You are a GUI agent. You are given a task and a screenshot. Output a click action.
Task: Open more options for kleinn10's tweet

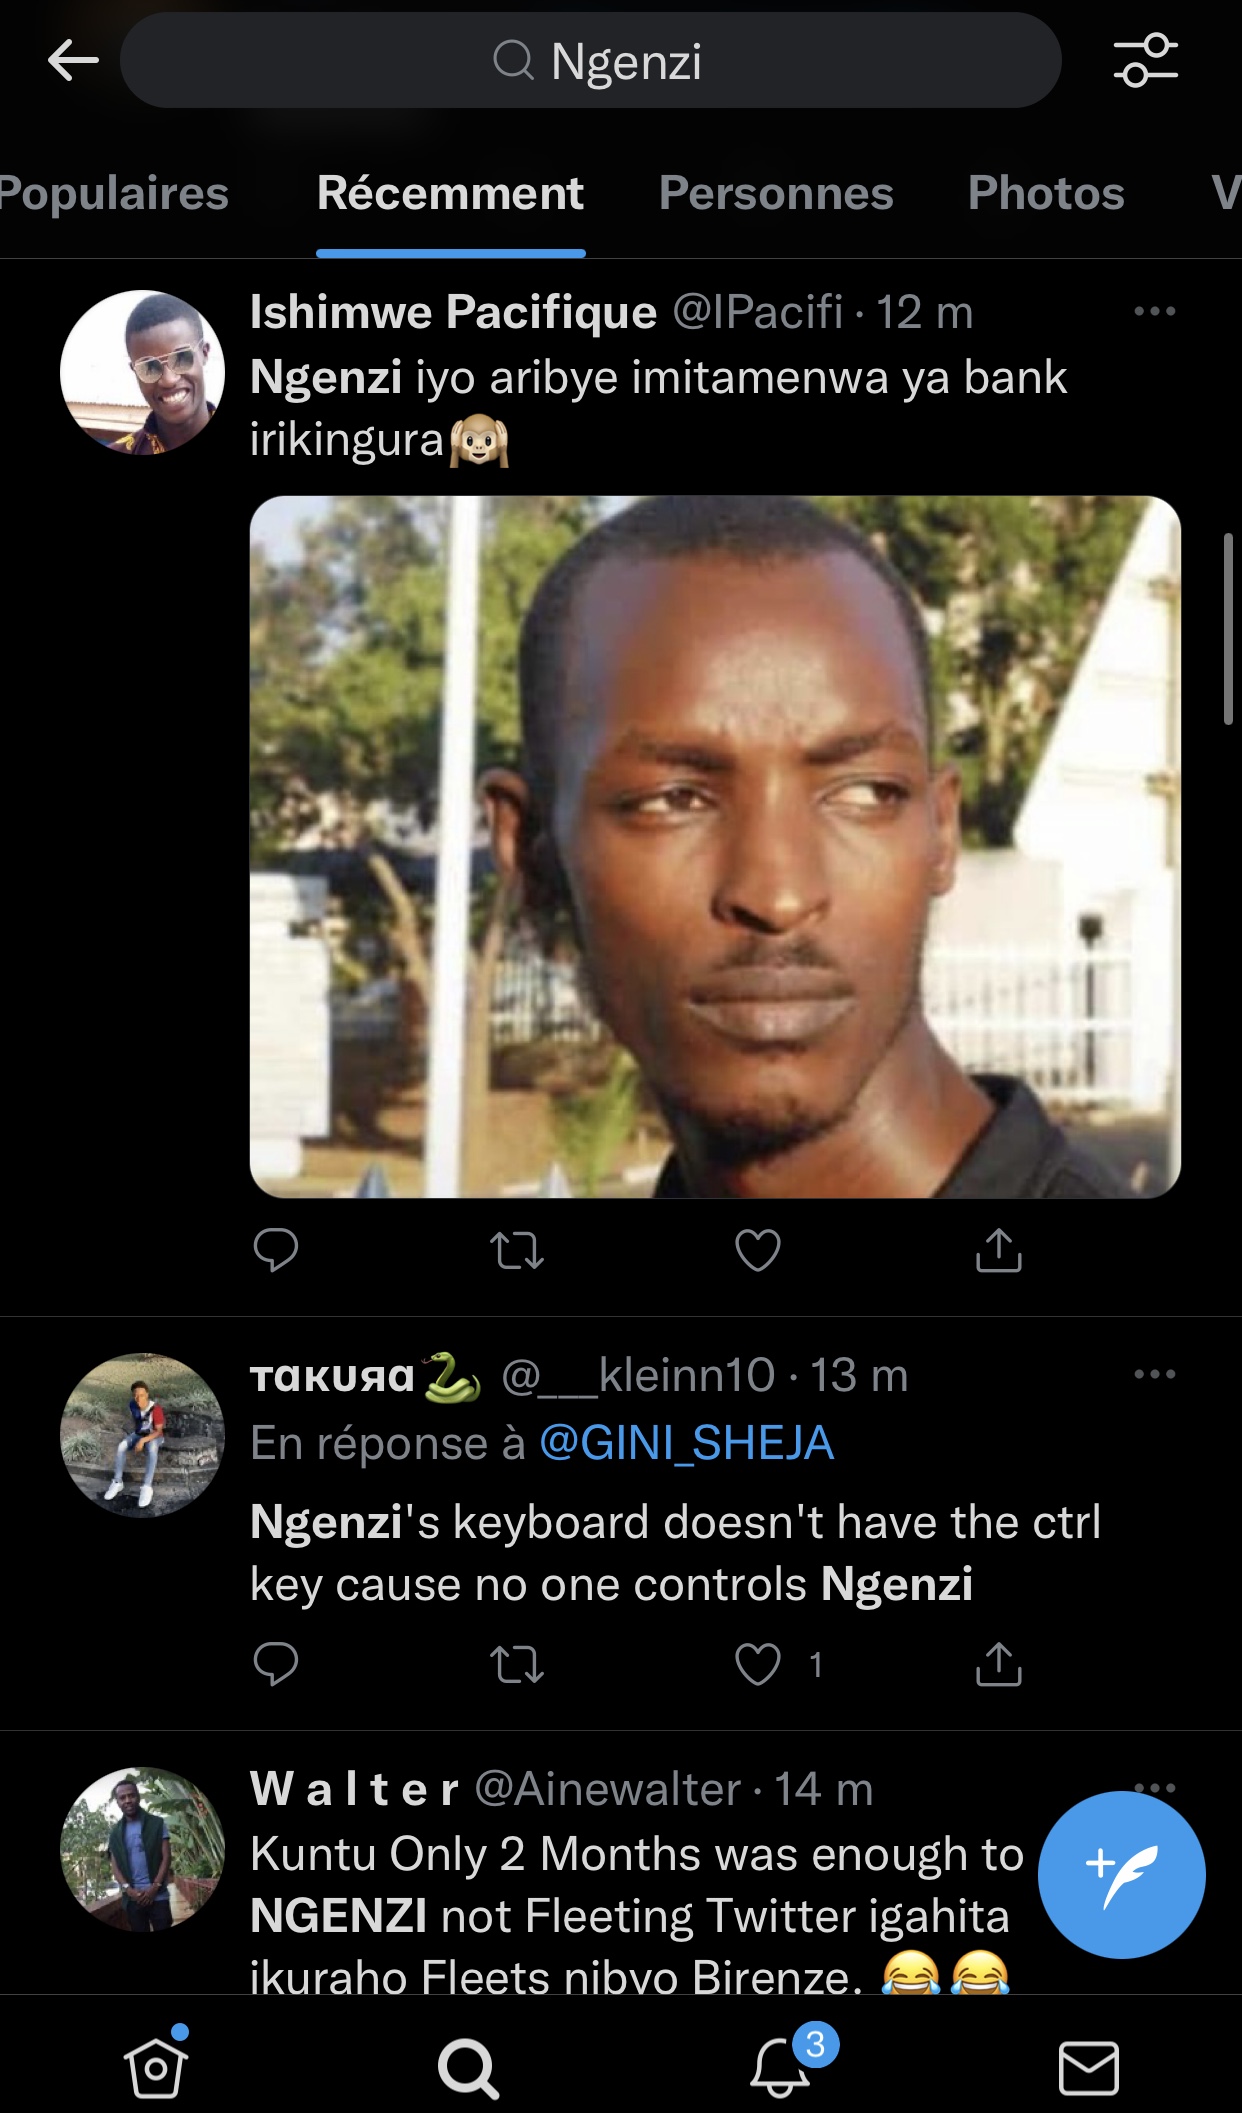pos(1154,1375)
